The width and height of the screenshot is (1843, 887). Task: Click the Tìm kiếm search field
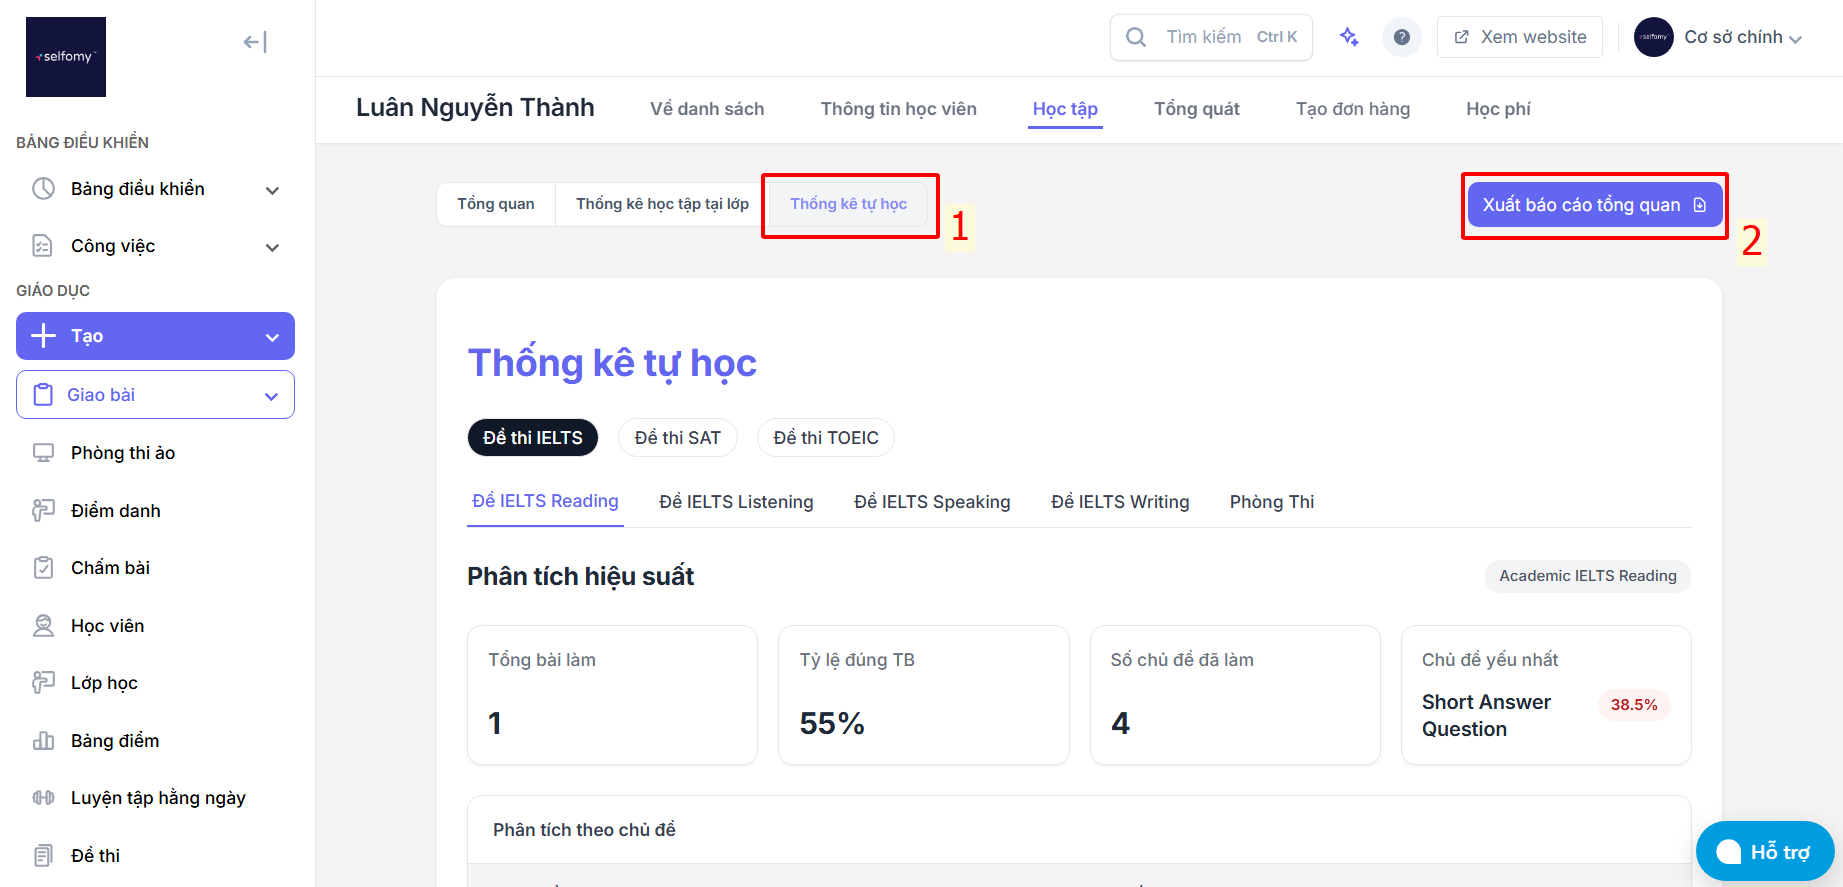pyautogui.click(x=1211, y=37)
